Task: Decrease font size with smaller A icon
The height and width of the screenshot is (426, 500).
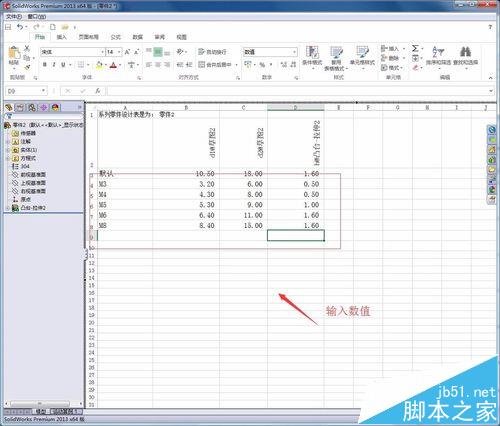Action: click(x=136, y=52)
